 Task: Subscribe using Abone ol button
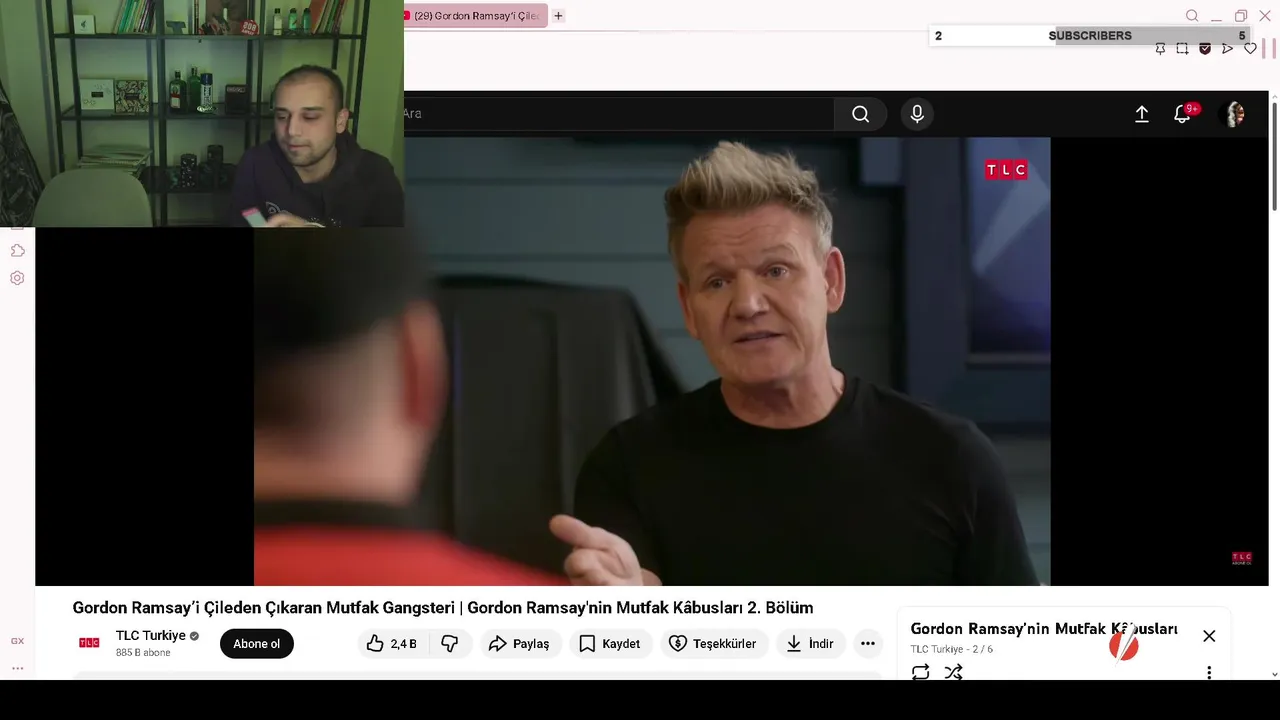point(257,644)
